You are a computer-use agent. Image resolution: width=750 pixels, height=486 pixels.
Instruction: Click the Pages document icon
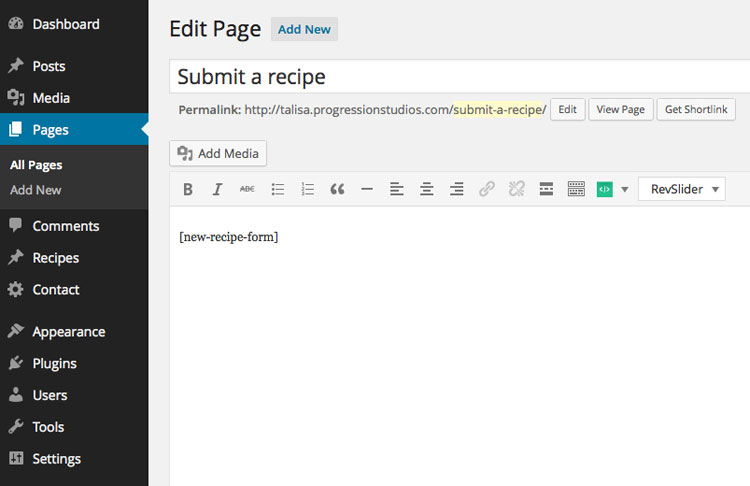(x=16, y=129)
